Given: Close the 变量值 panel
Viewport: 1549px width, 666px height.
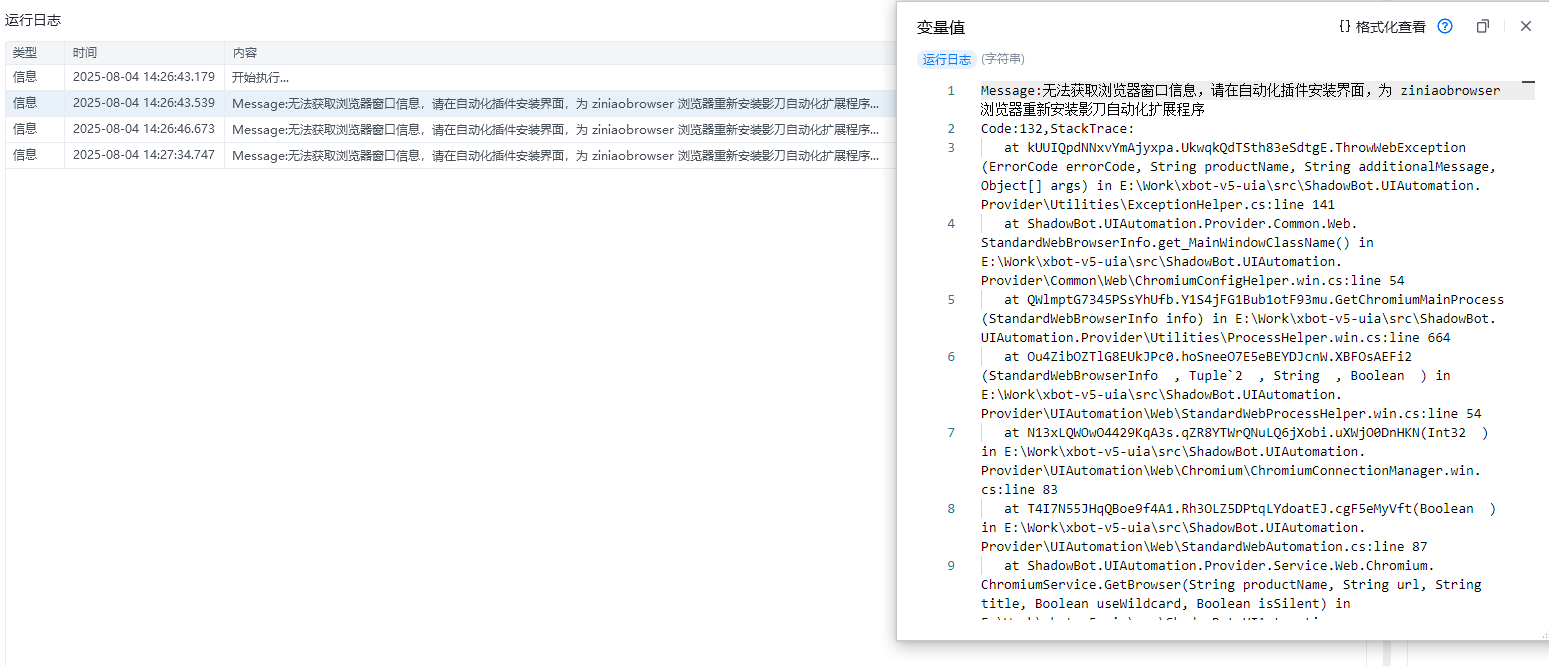Looking at the screenshot, I should pos(1526,27).
